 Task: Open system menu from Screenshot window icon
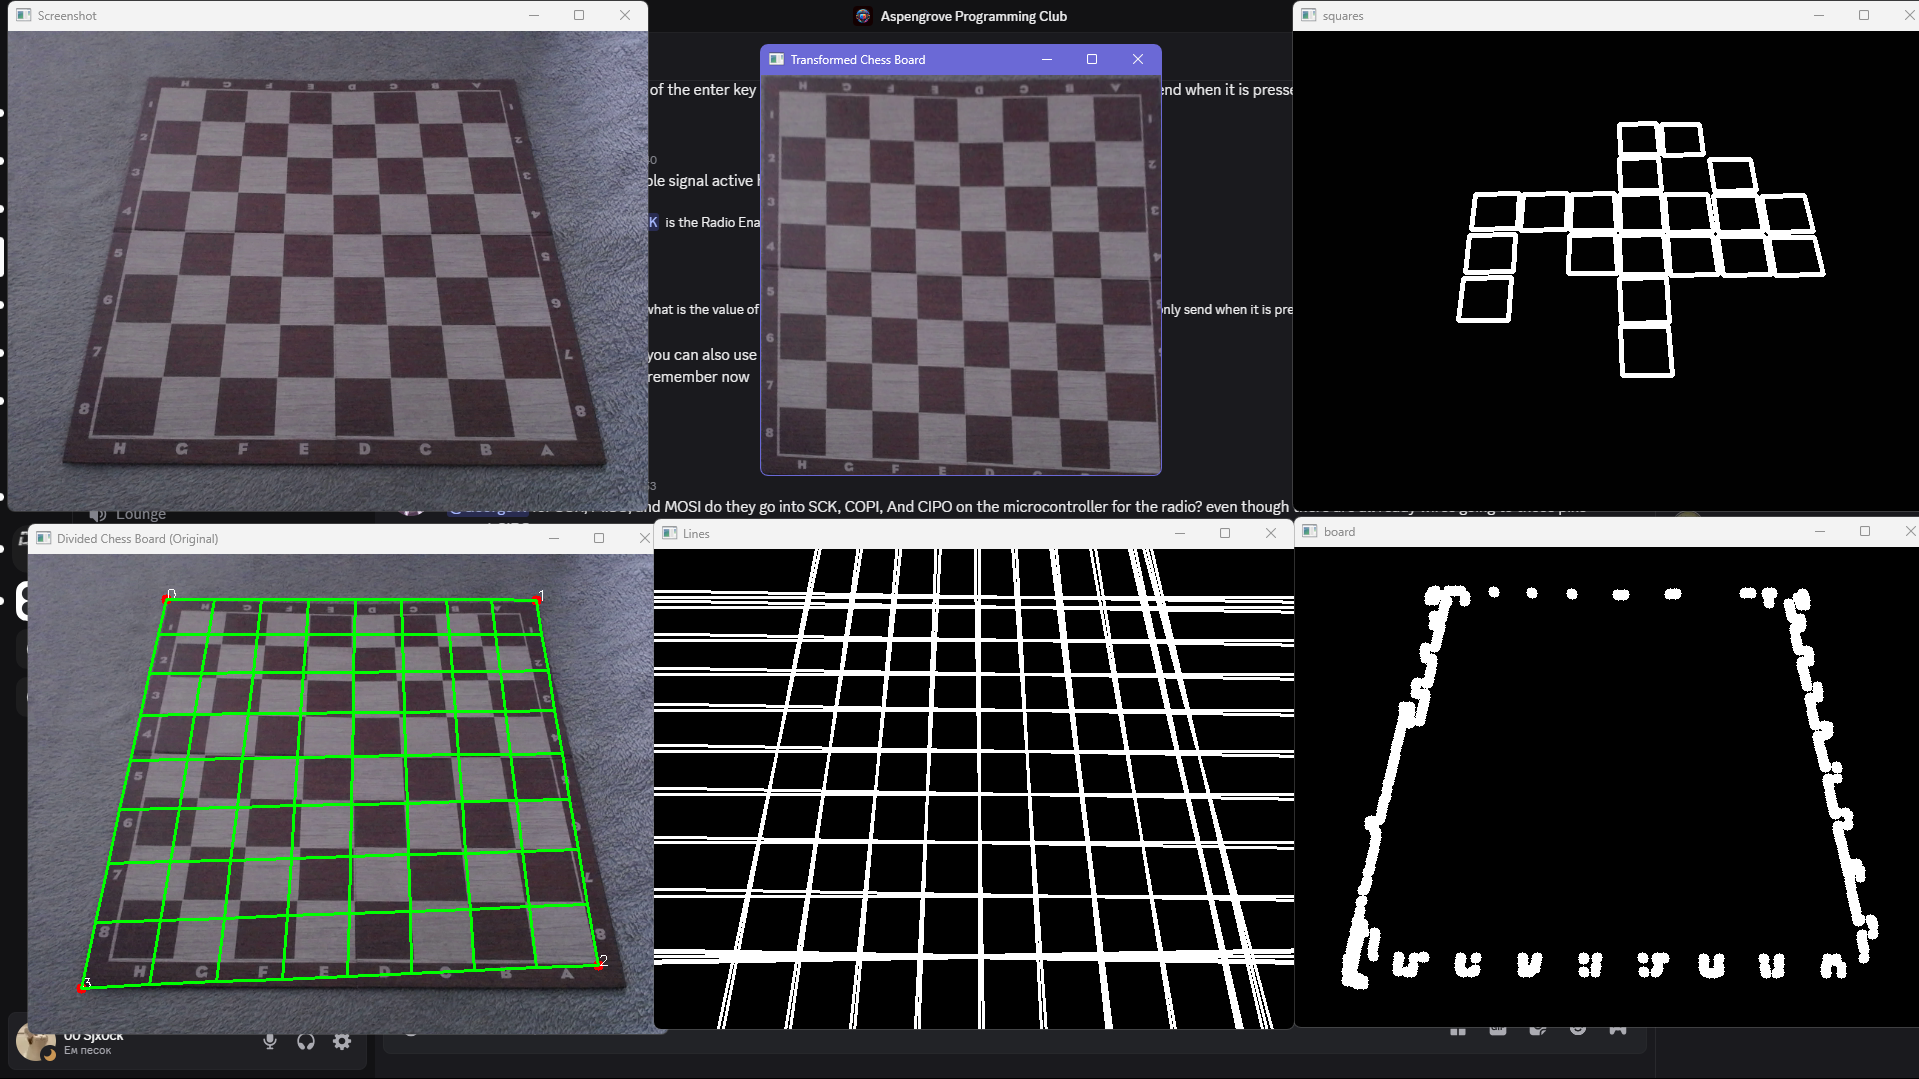pyautogui.click(x=24, y=16)
